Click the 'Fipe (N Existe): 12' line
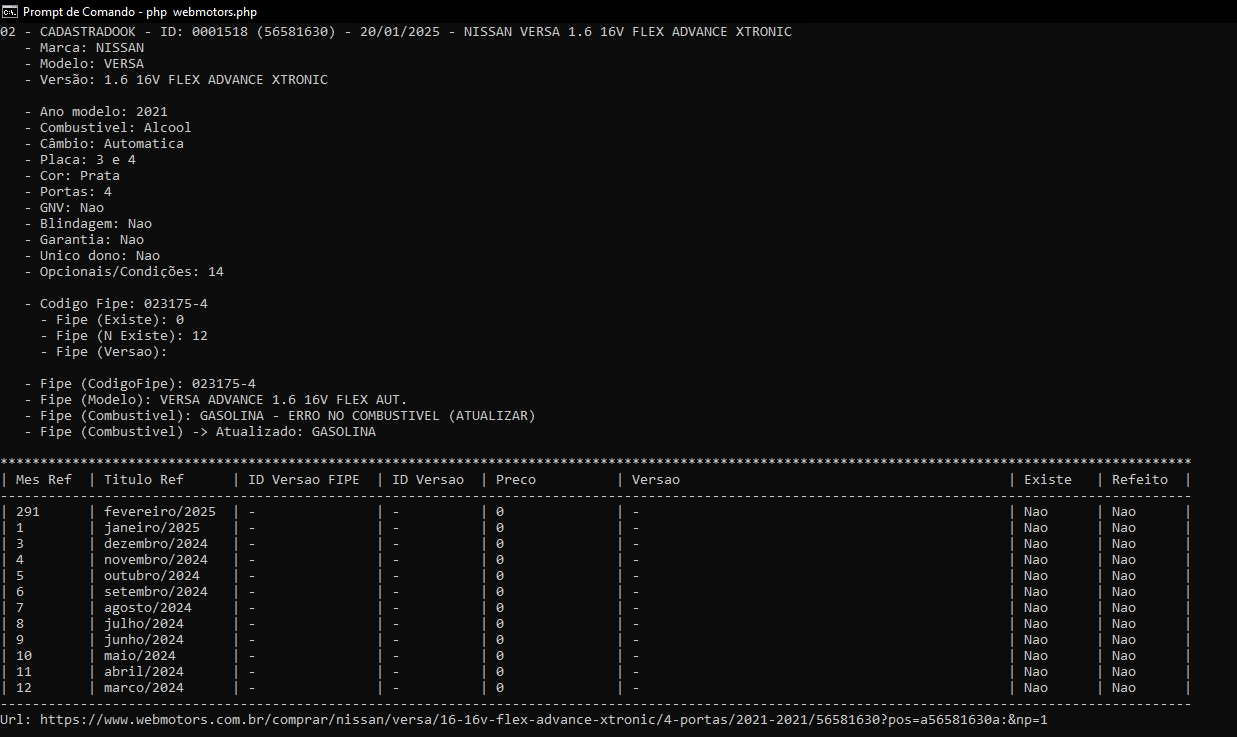The image size is (1237, 737). (124, 336)
